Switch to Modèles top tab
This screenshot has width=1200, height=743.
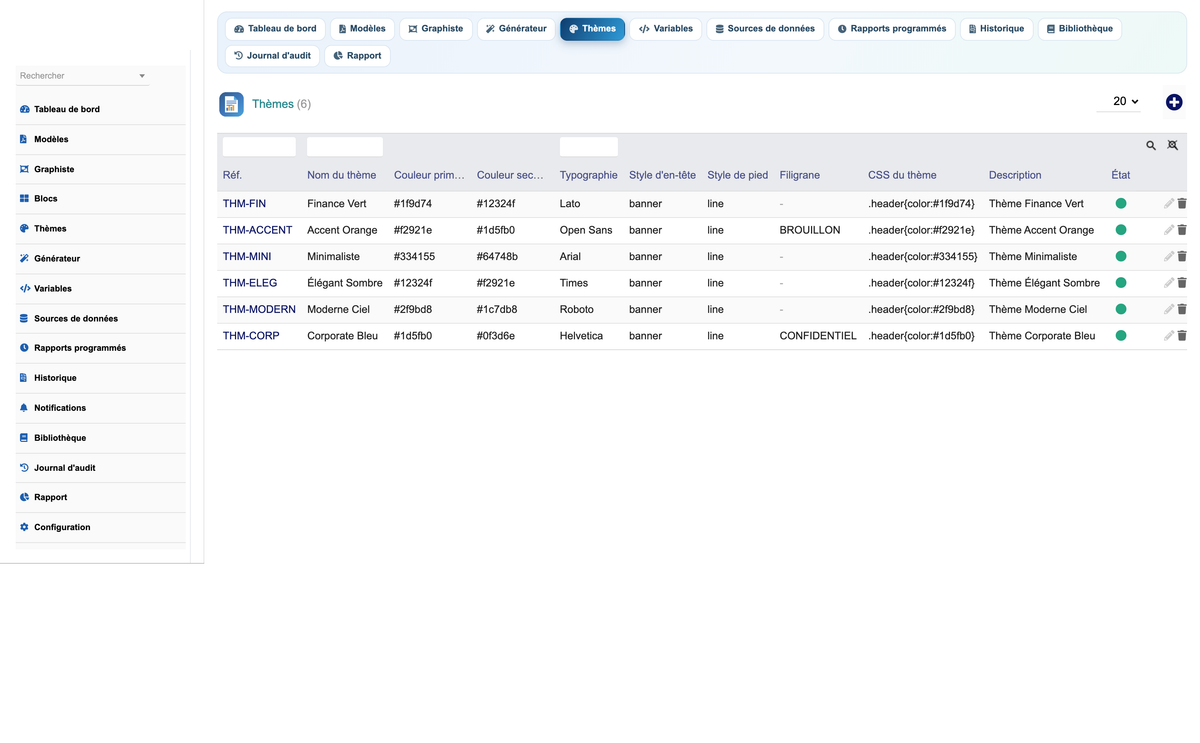362,29
